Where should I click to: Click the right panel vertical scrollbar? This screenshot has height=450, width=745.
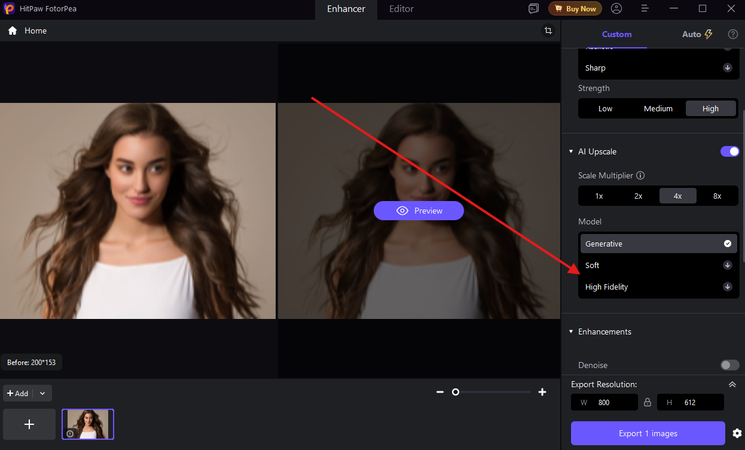tap(743, 185)
